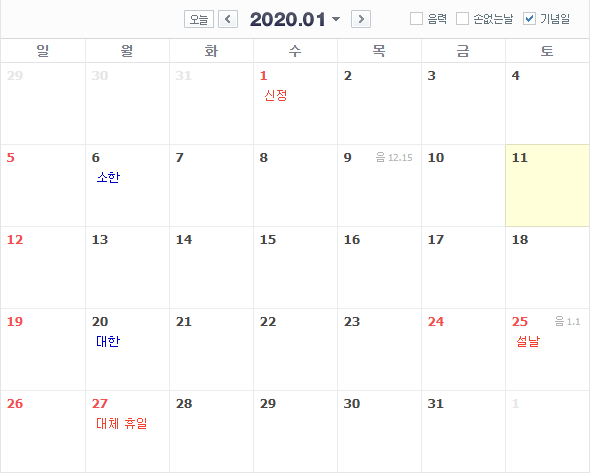Open the 2020.01 month dropdown

[295, 19]
